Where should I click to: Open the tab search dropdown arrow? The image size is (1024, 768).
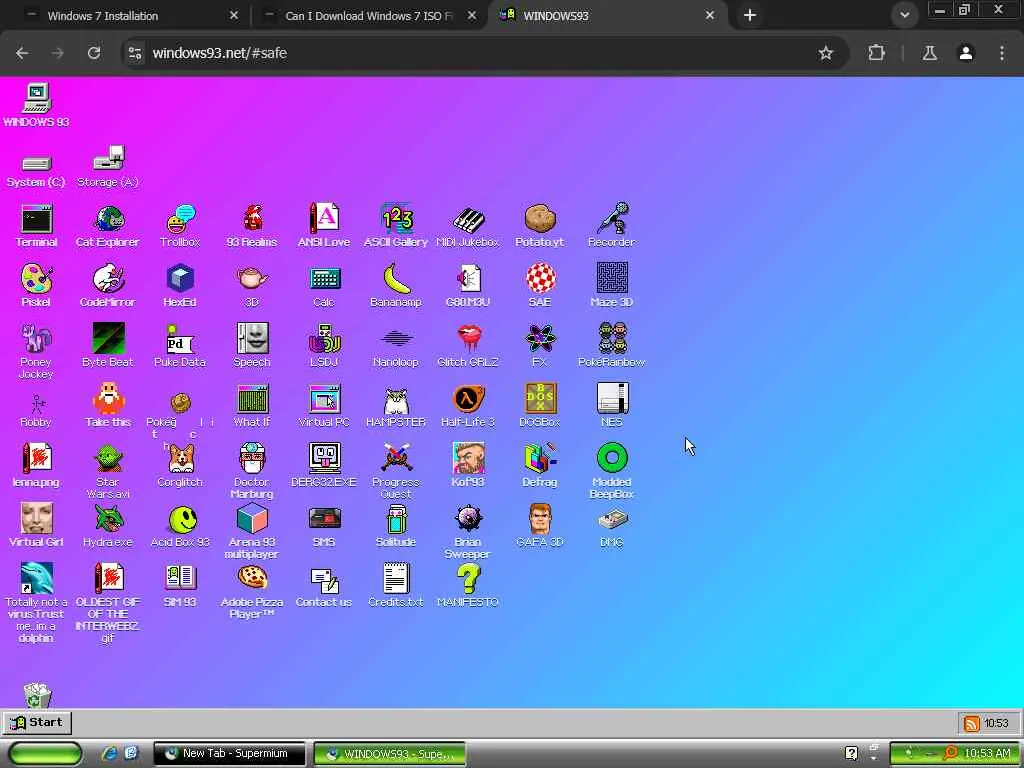pyautogui.click(x=904, y=15)
